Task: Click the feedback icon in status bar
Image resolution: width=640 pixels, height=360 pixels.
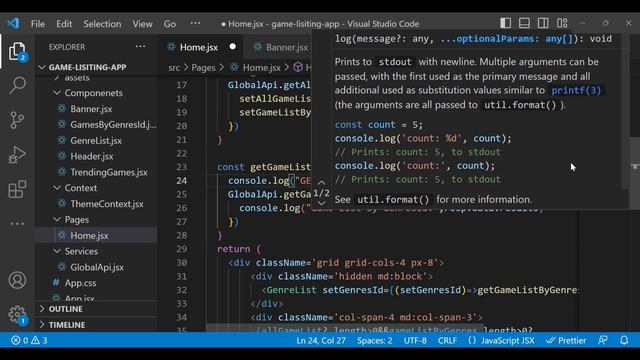Action: (602, 340)
